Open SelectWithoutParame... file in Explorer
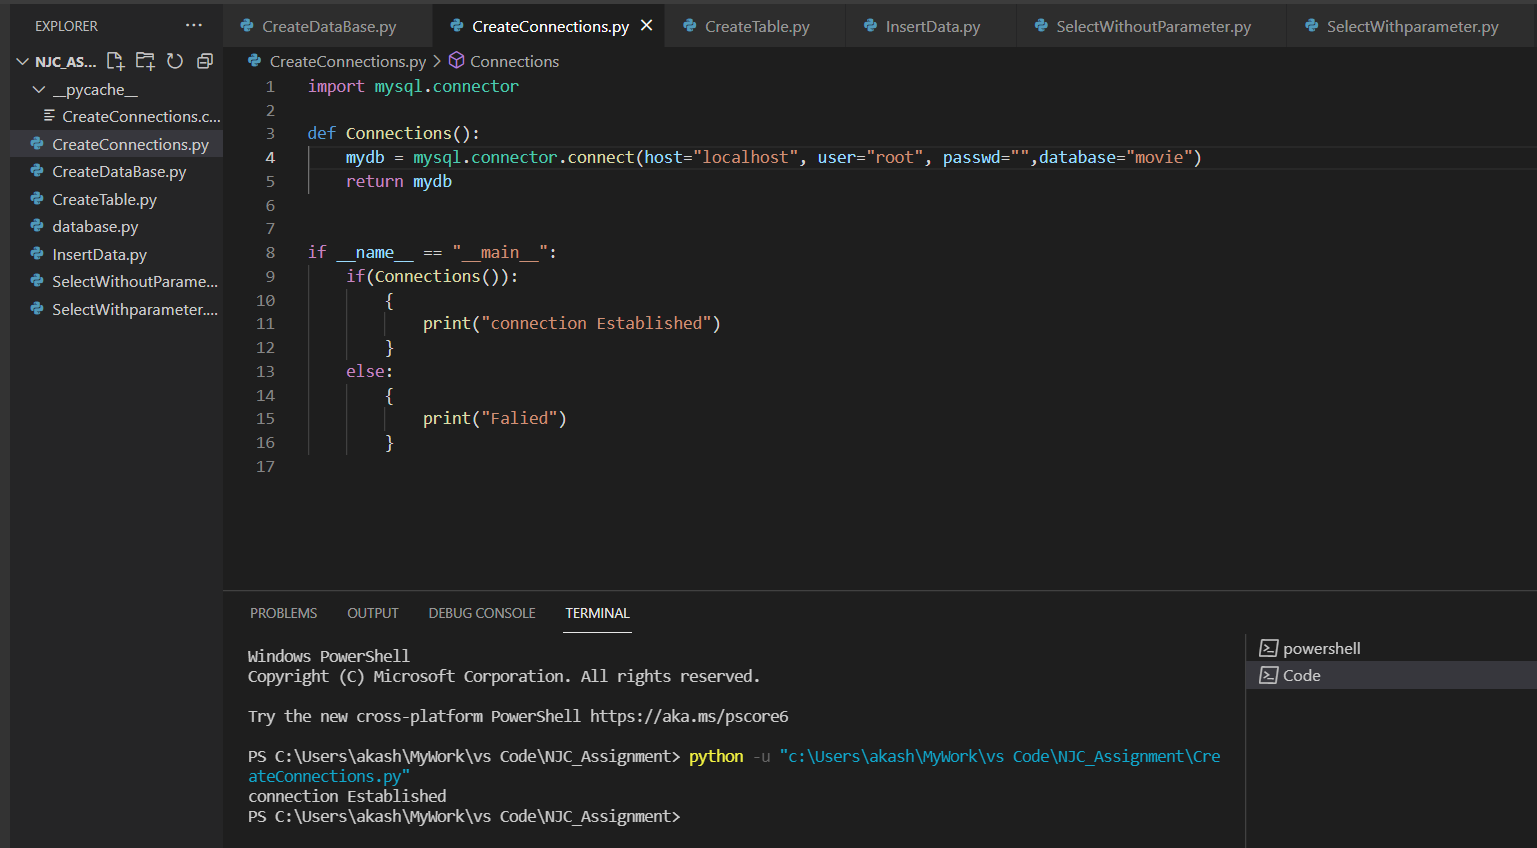The image size is (1537, 848). tap(116, 281)
